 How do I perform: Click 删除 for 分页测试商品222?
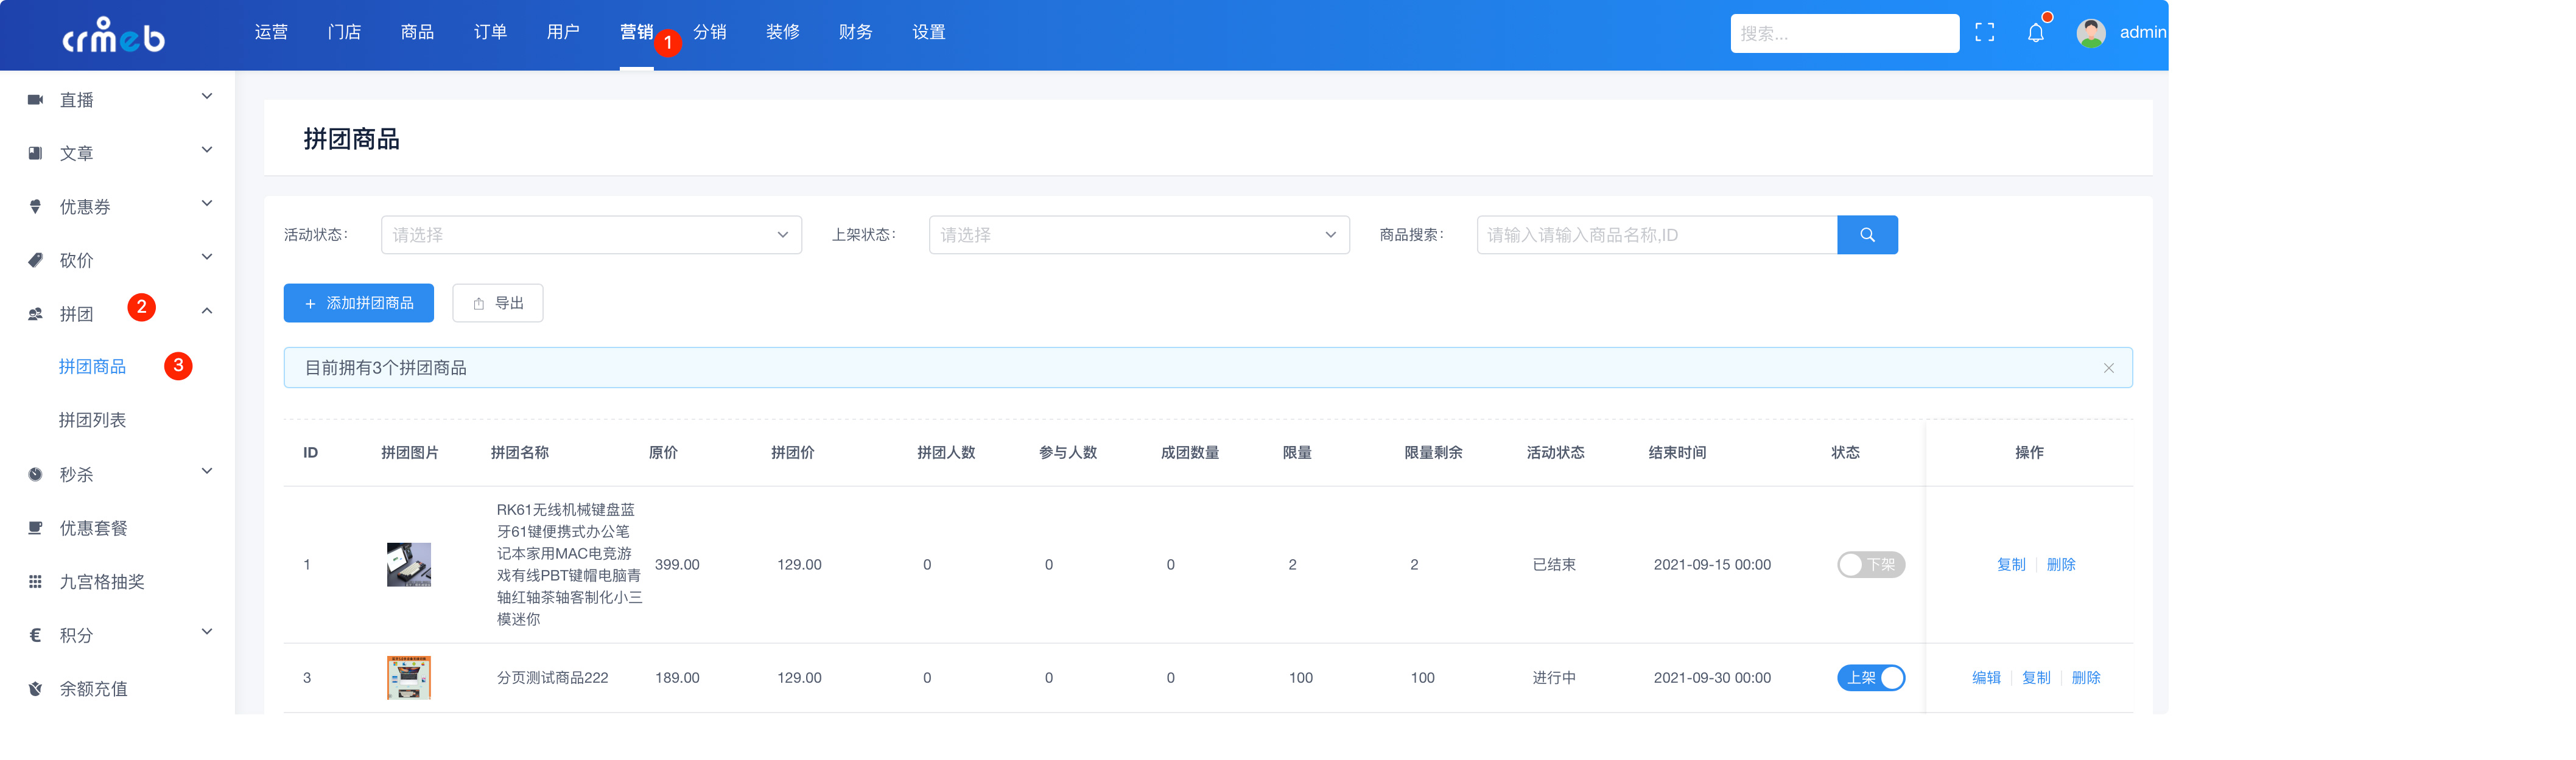click(x=2085, y=678)
